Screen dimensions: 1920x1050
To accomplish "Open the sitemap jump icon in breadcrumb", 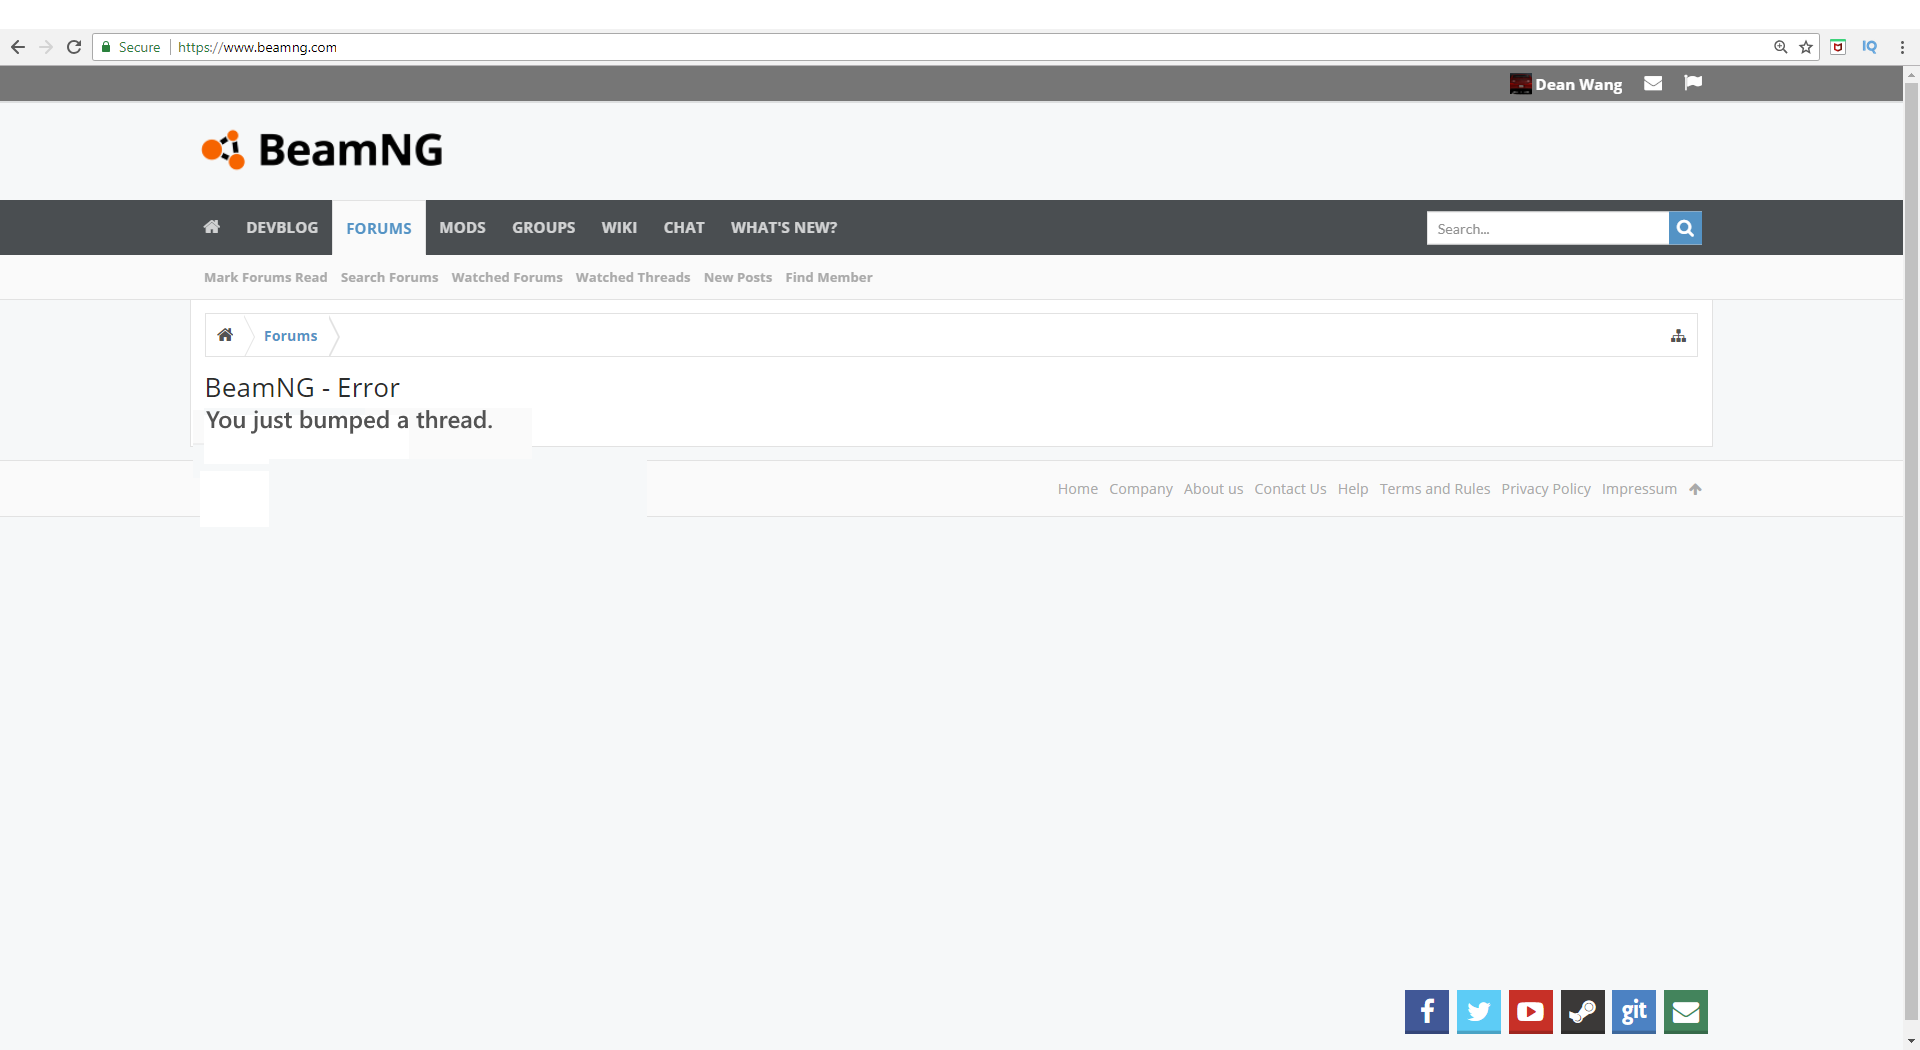I will point(1678,336).
